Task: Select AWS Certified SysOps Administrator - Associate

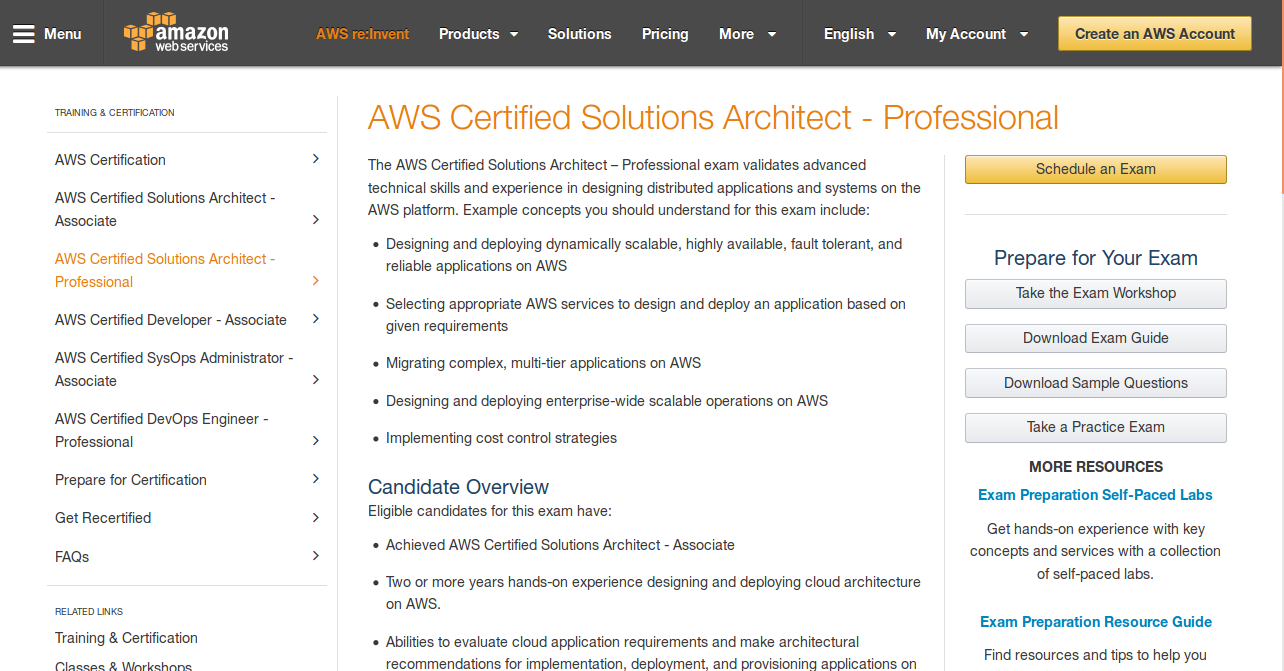Action: [x=174, y=369]
